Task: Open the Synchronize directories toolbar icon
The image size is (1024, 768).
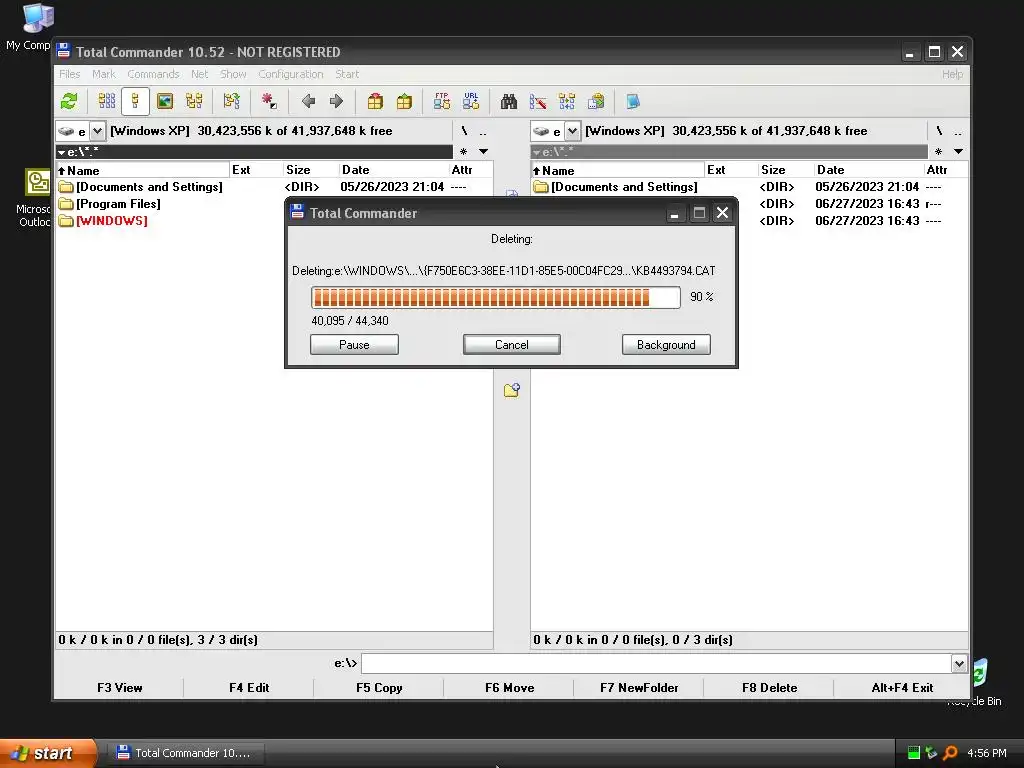Action: [567, 101]
